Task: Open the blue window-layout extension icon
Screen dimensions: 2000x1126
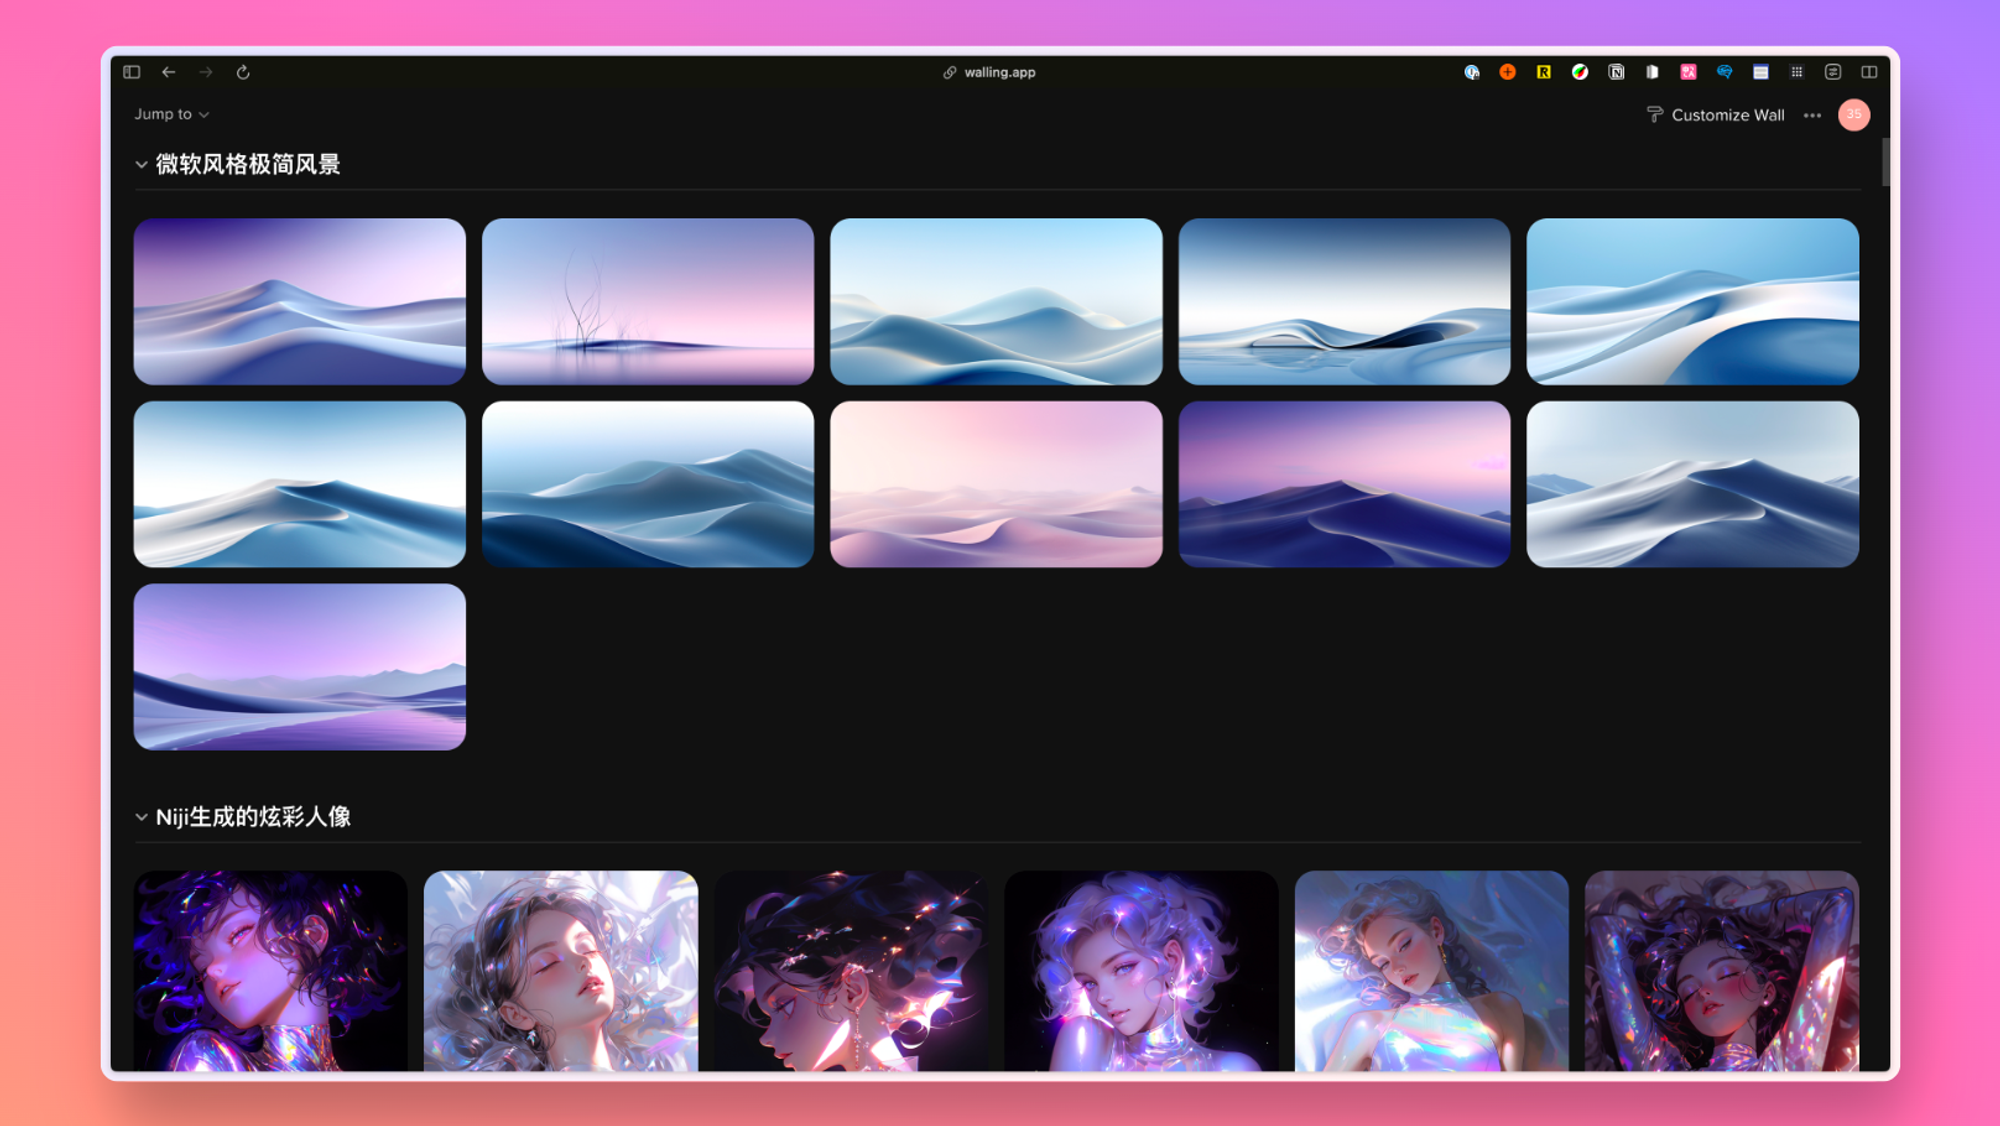Action: (1761, 72)
